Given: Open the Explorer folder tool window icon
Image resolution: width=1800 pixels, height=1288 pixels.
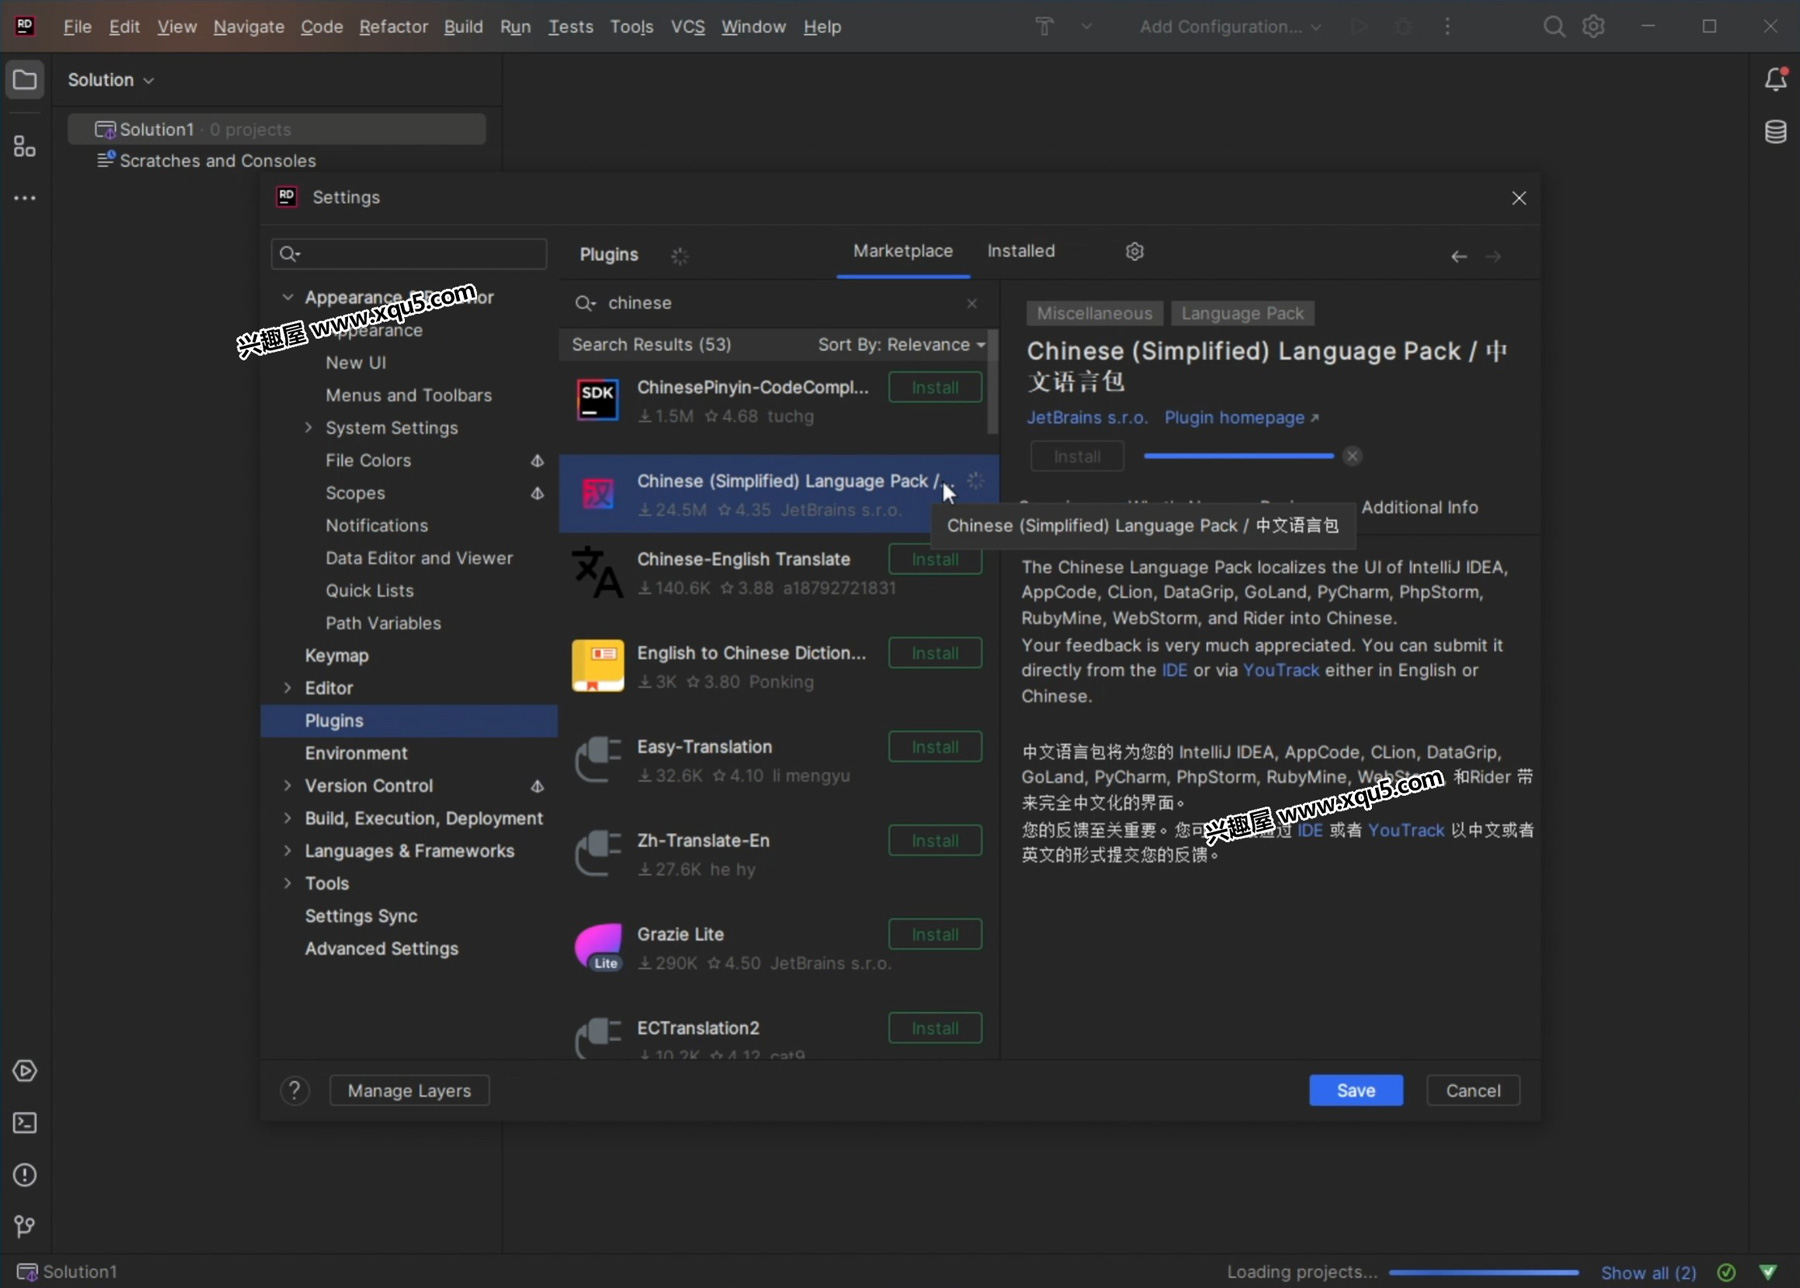Looking at the screenshot, I should tap(25, 80).
